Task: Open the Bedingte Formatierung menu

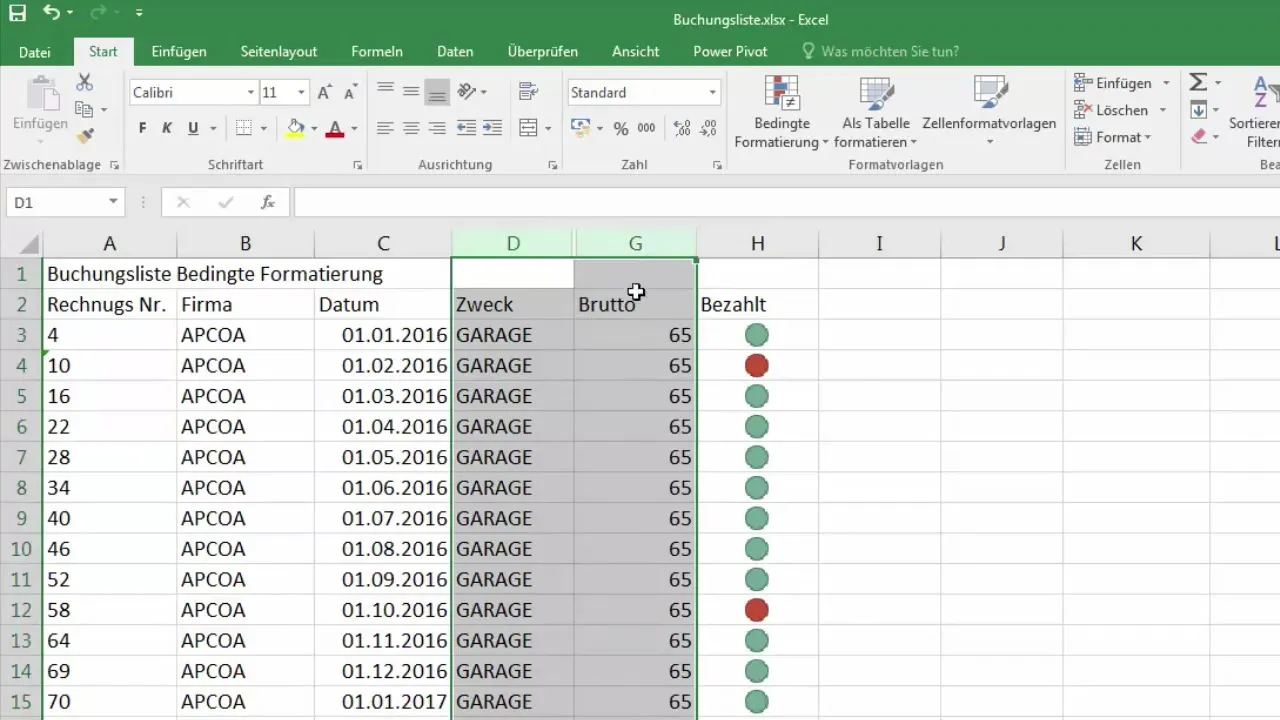Action: coord(781,112)
